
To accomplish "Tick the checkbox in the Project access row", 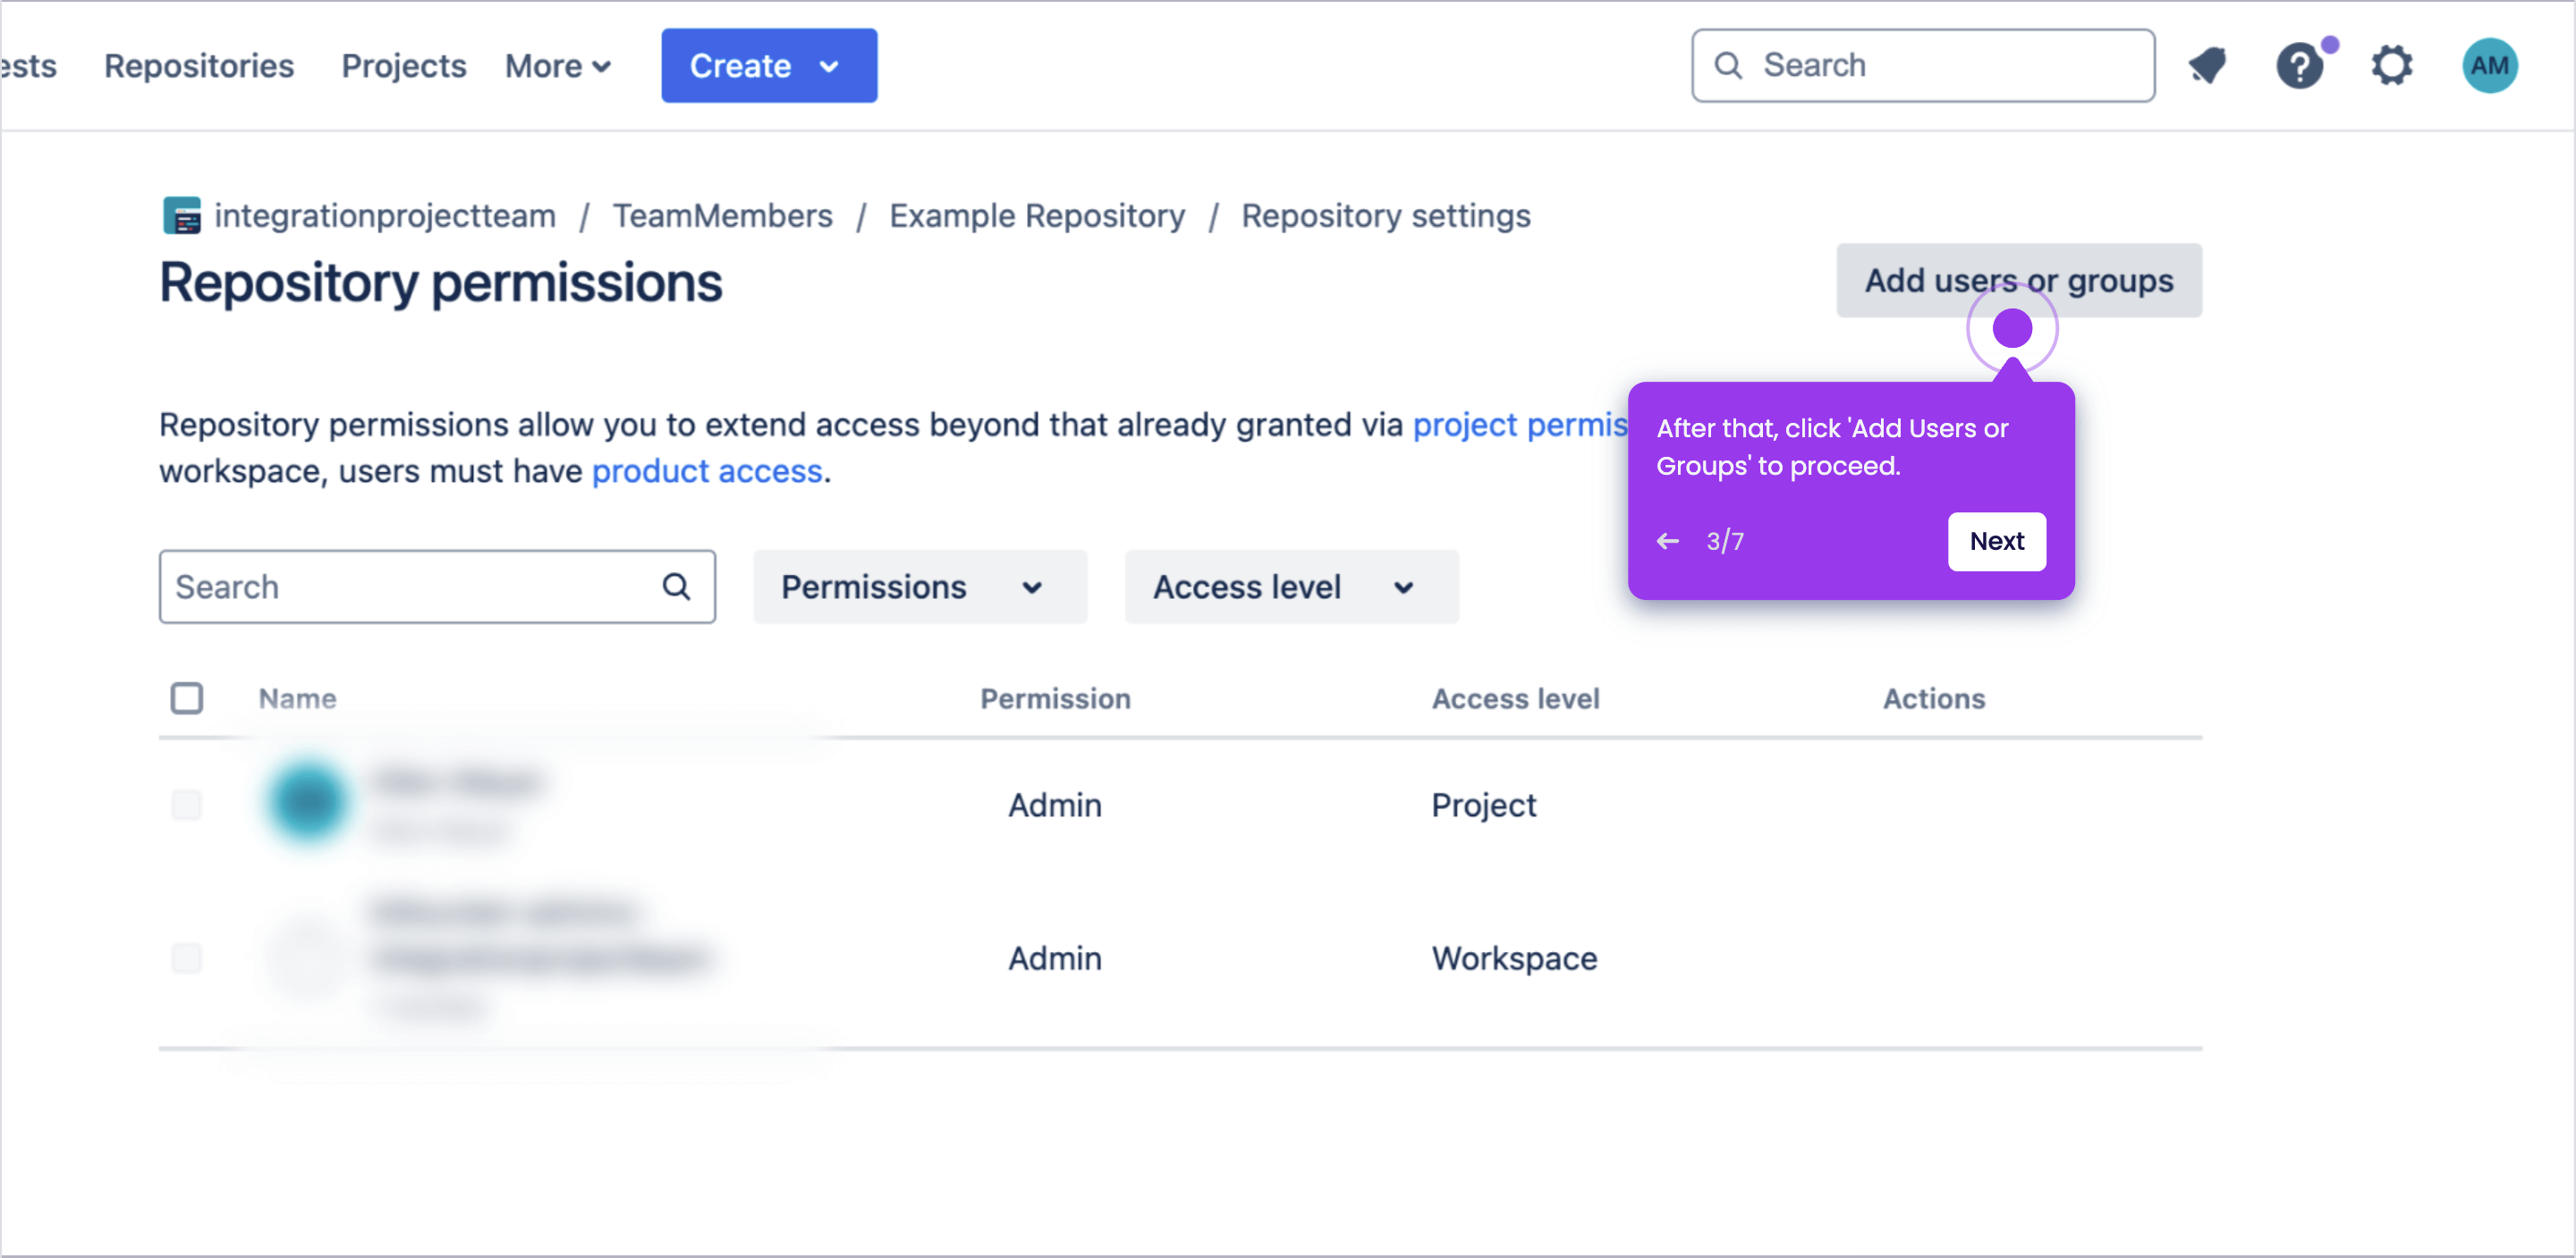I will pyautogui.click(x=187, y=805).
